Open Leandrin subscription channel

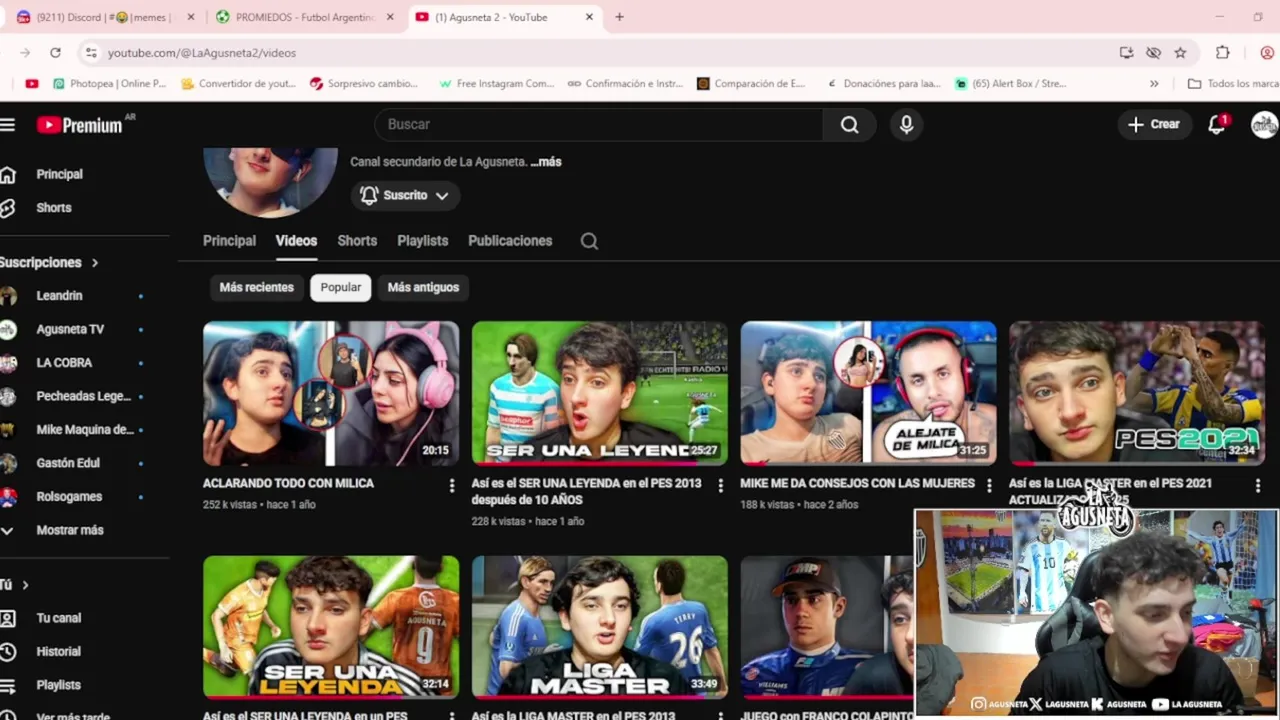click(60, 296)
